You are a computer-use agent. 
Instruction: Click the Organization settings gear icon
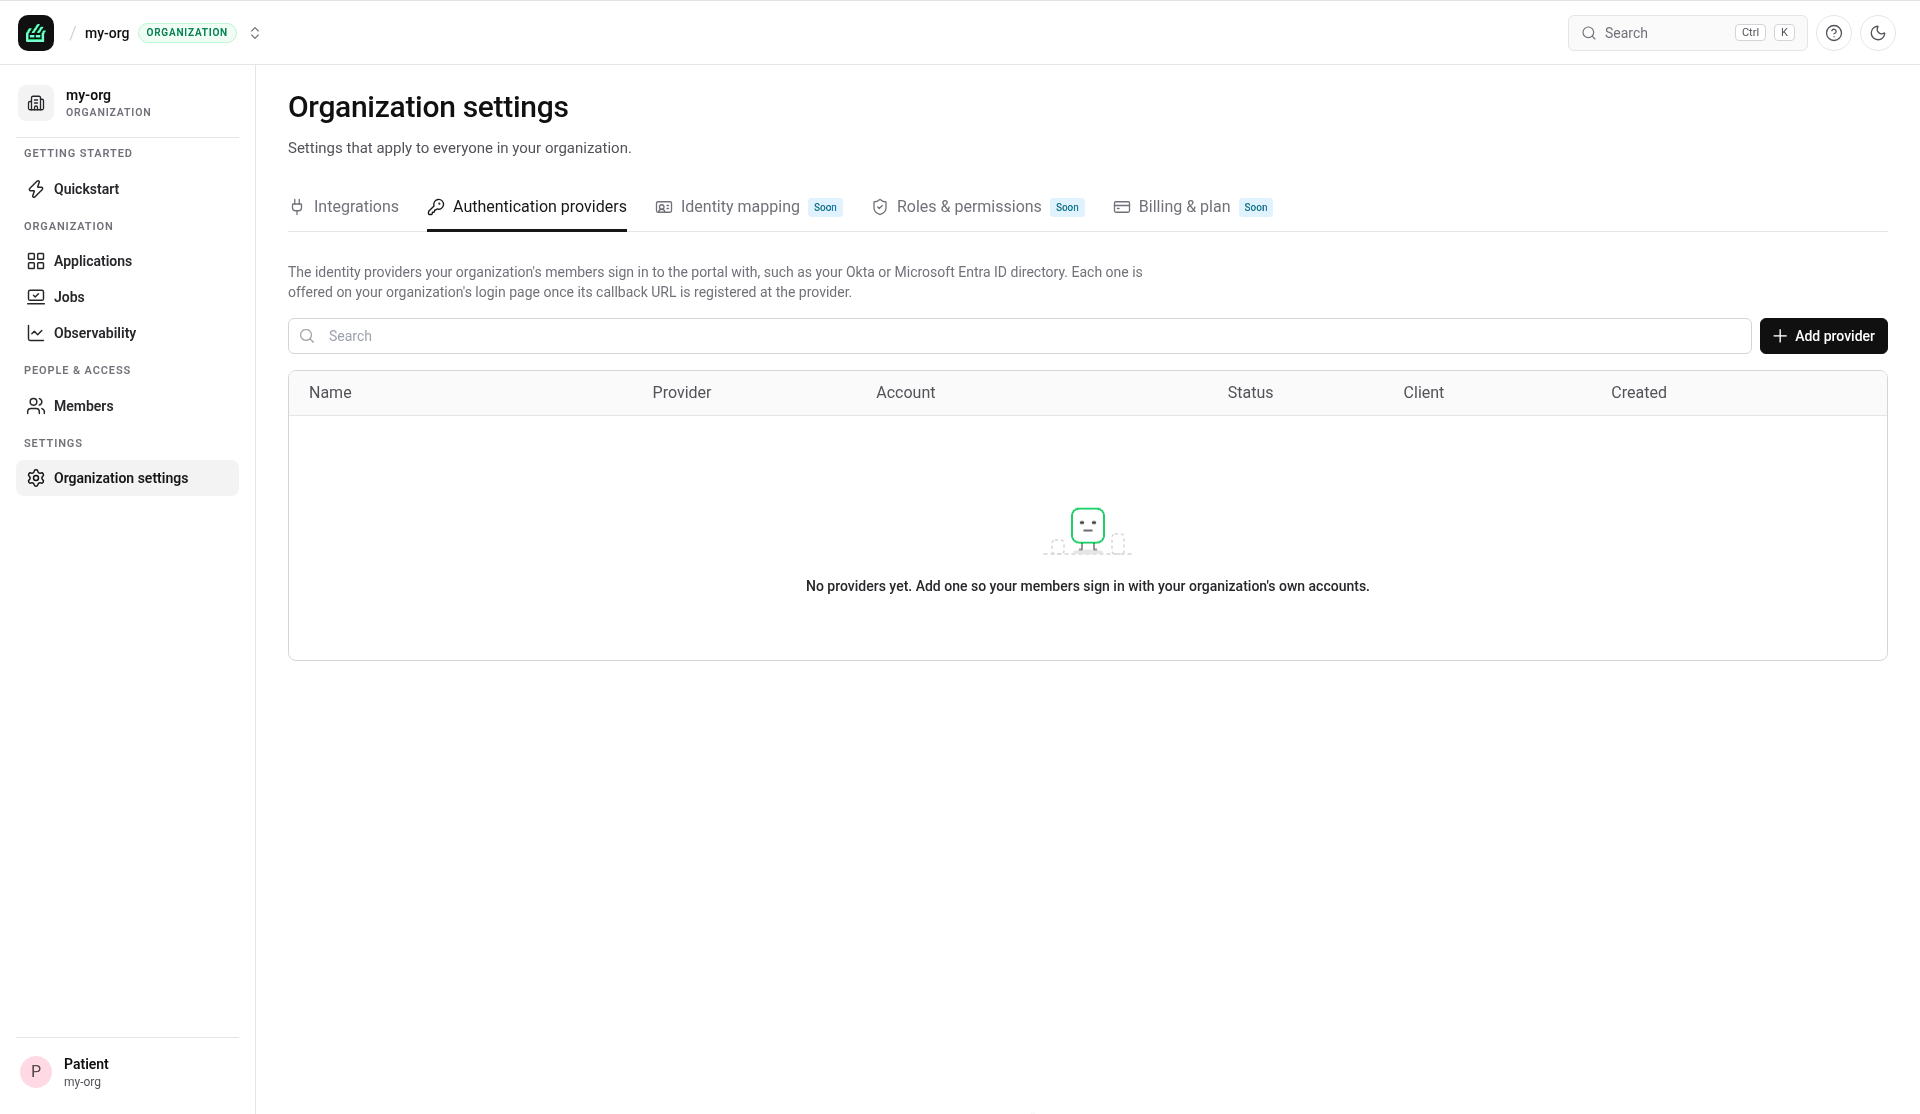pyautogui.click(x=36, y=478)
